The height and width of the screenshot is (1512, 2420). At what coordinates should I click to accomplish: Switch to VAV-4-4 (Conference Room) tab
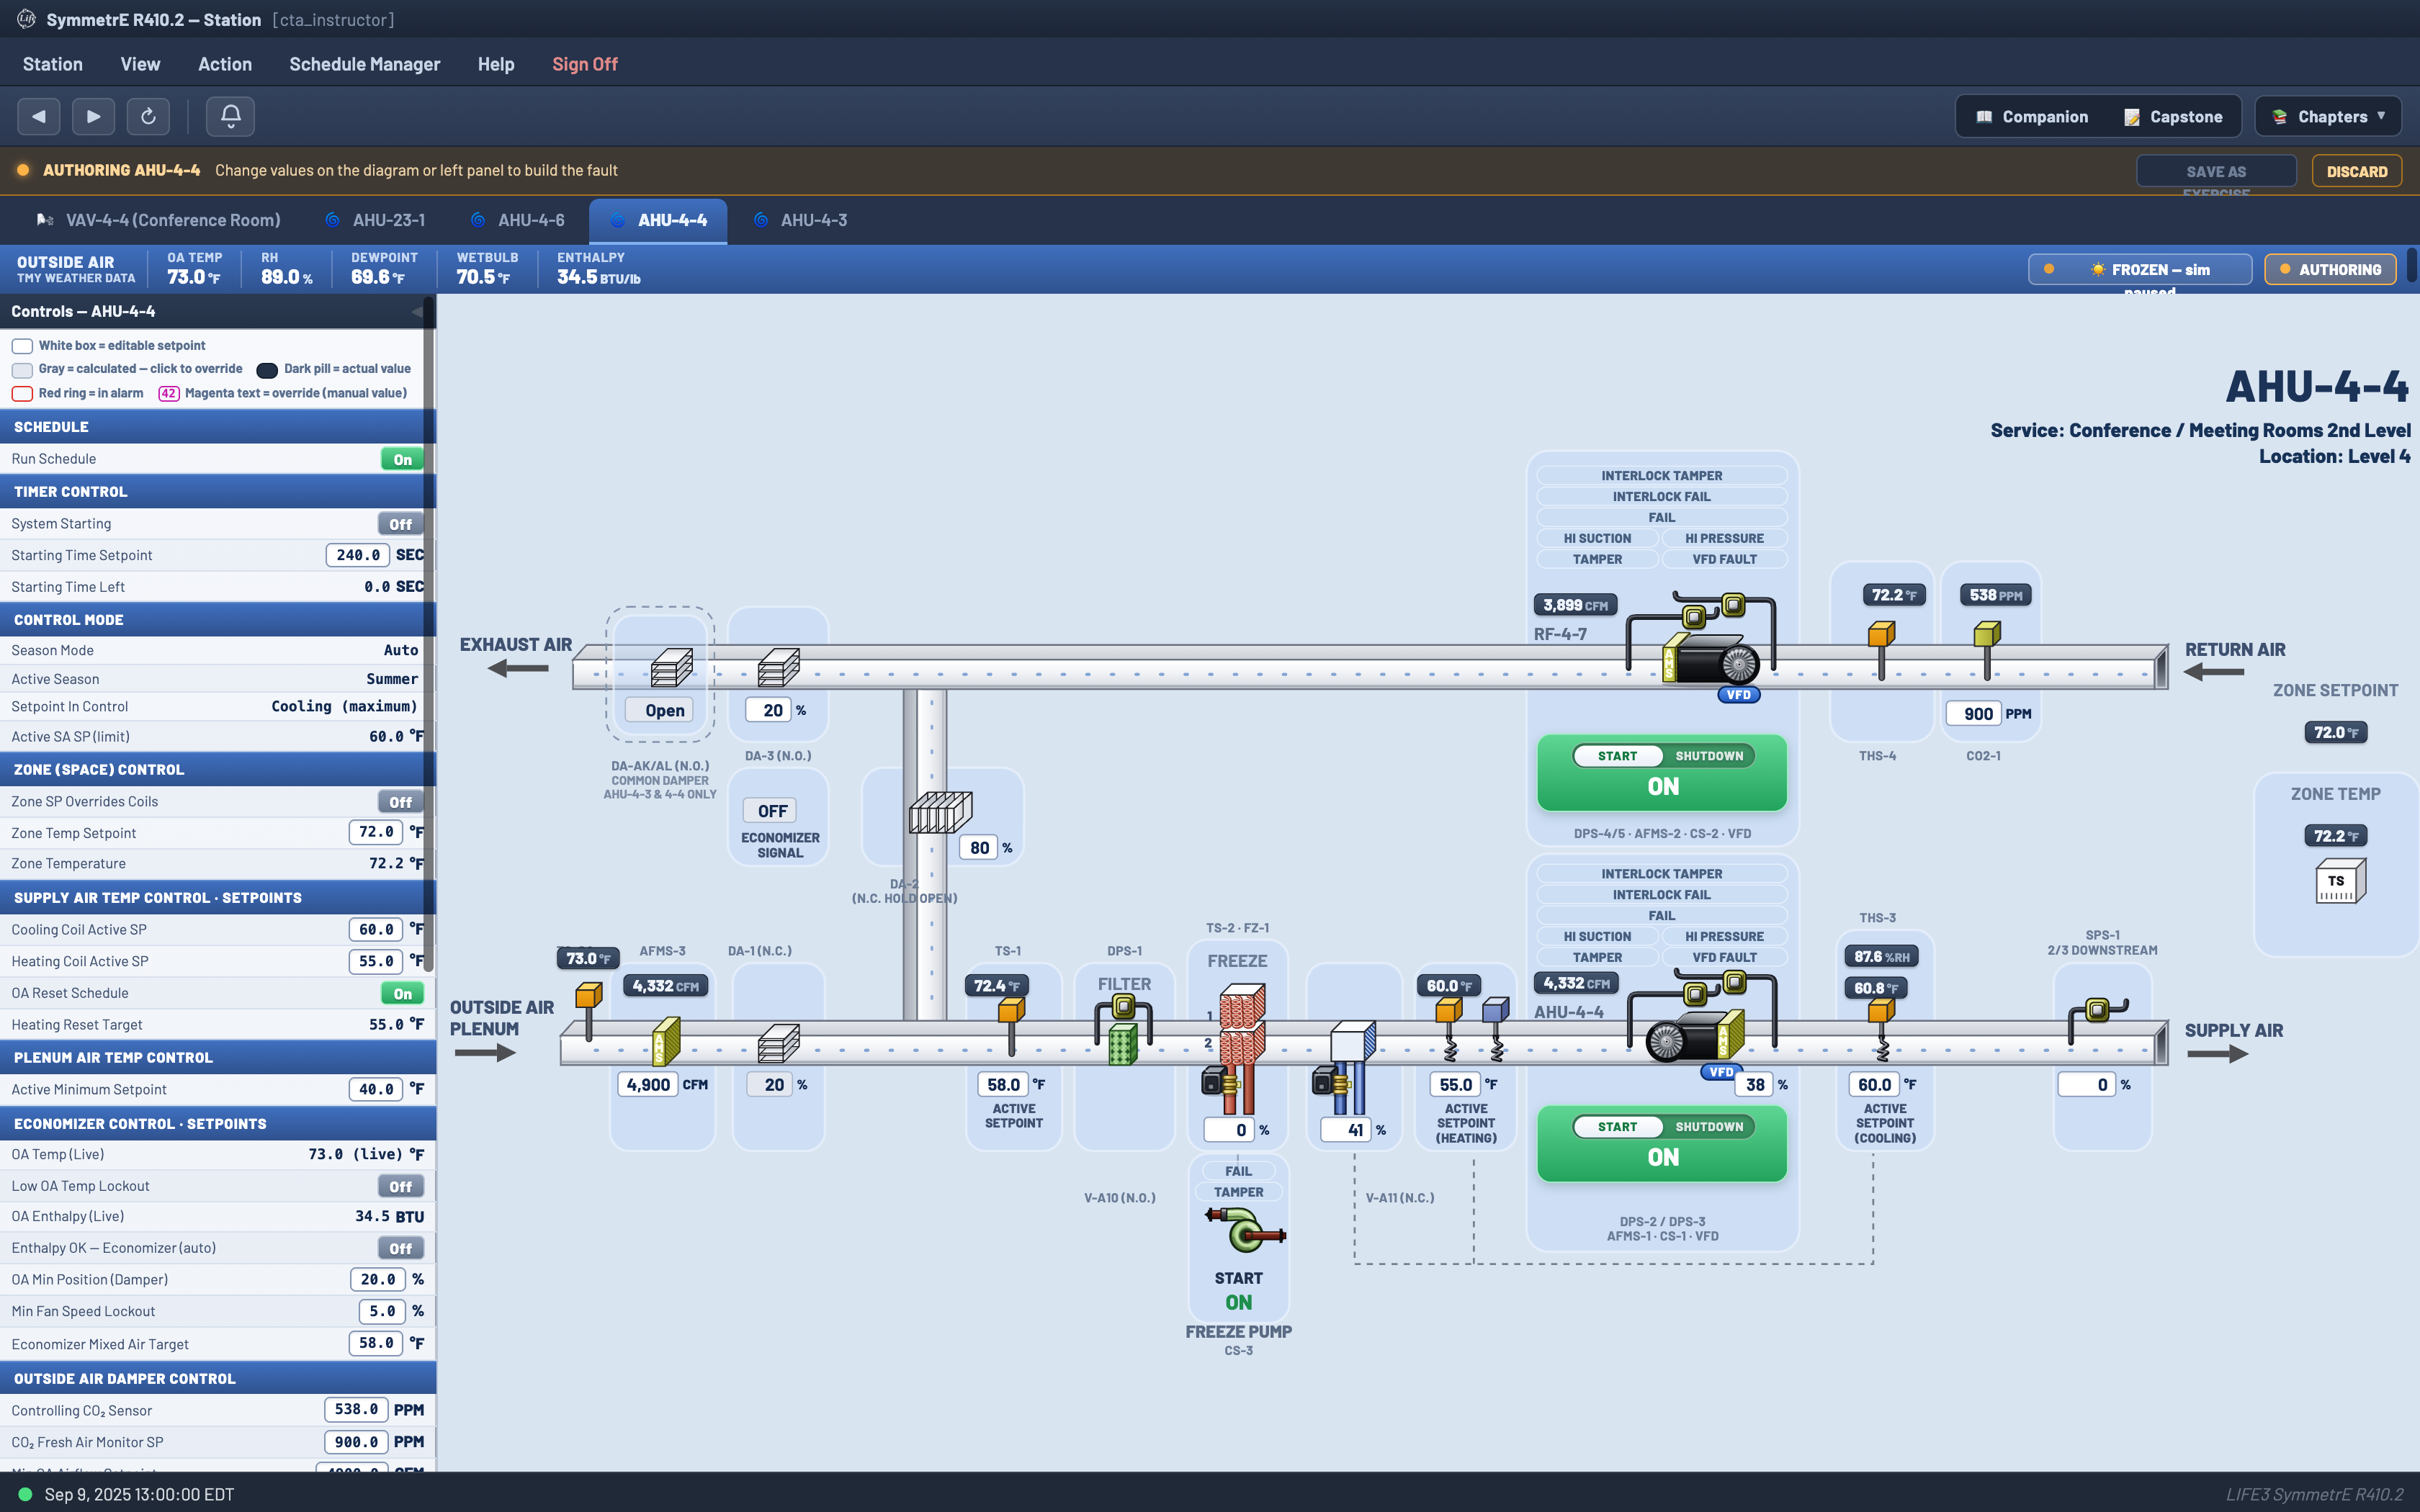pyautogui.click(x=158, y=220)
